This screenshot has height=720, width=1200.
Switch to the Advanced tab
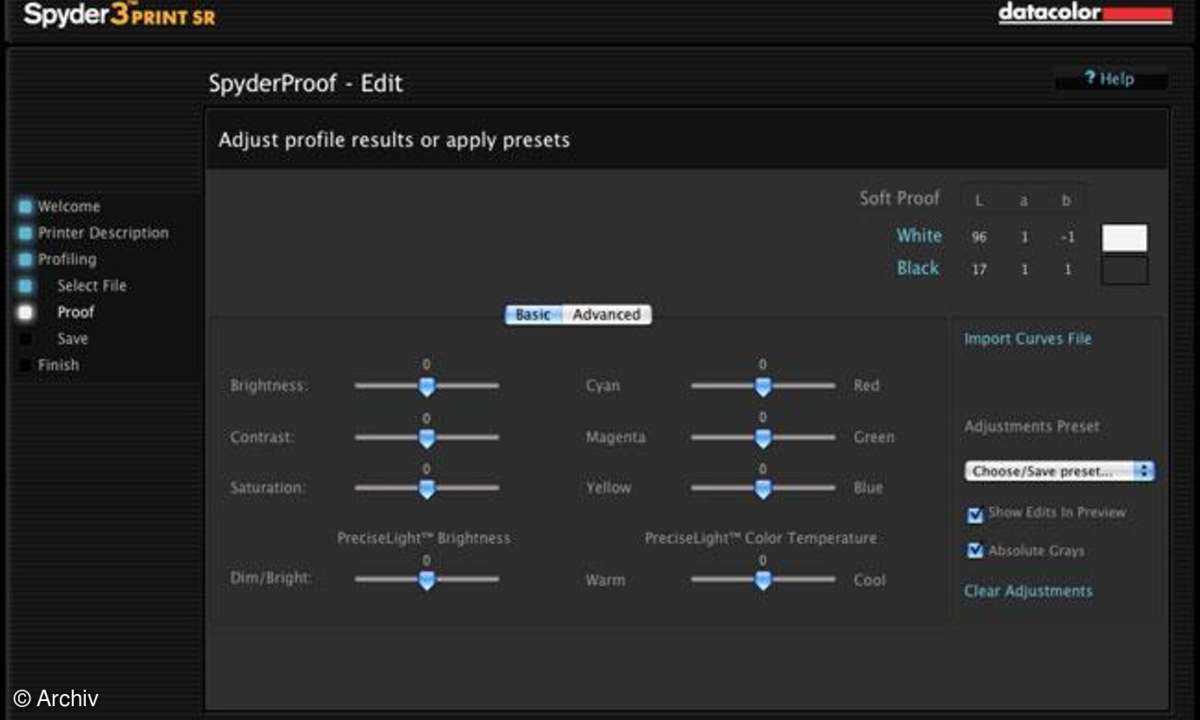(606, 314)
